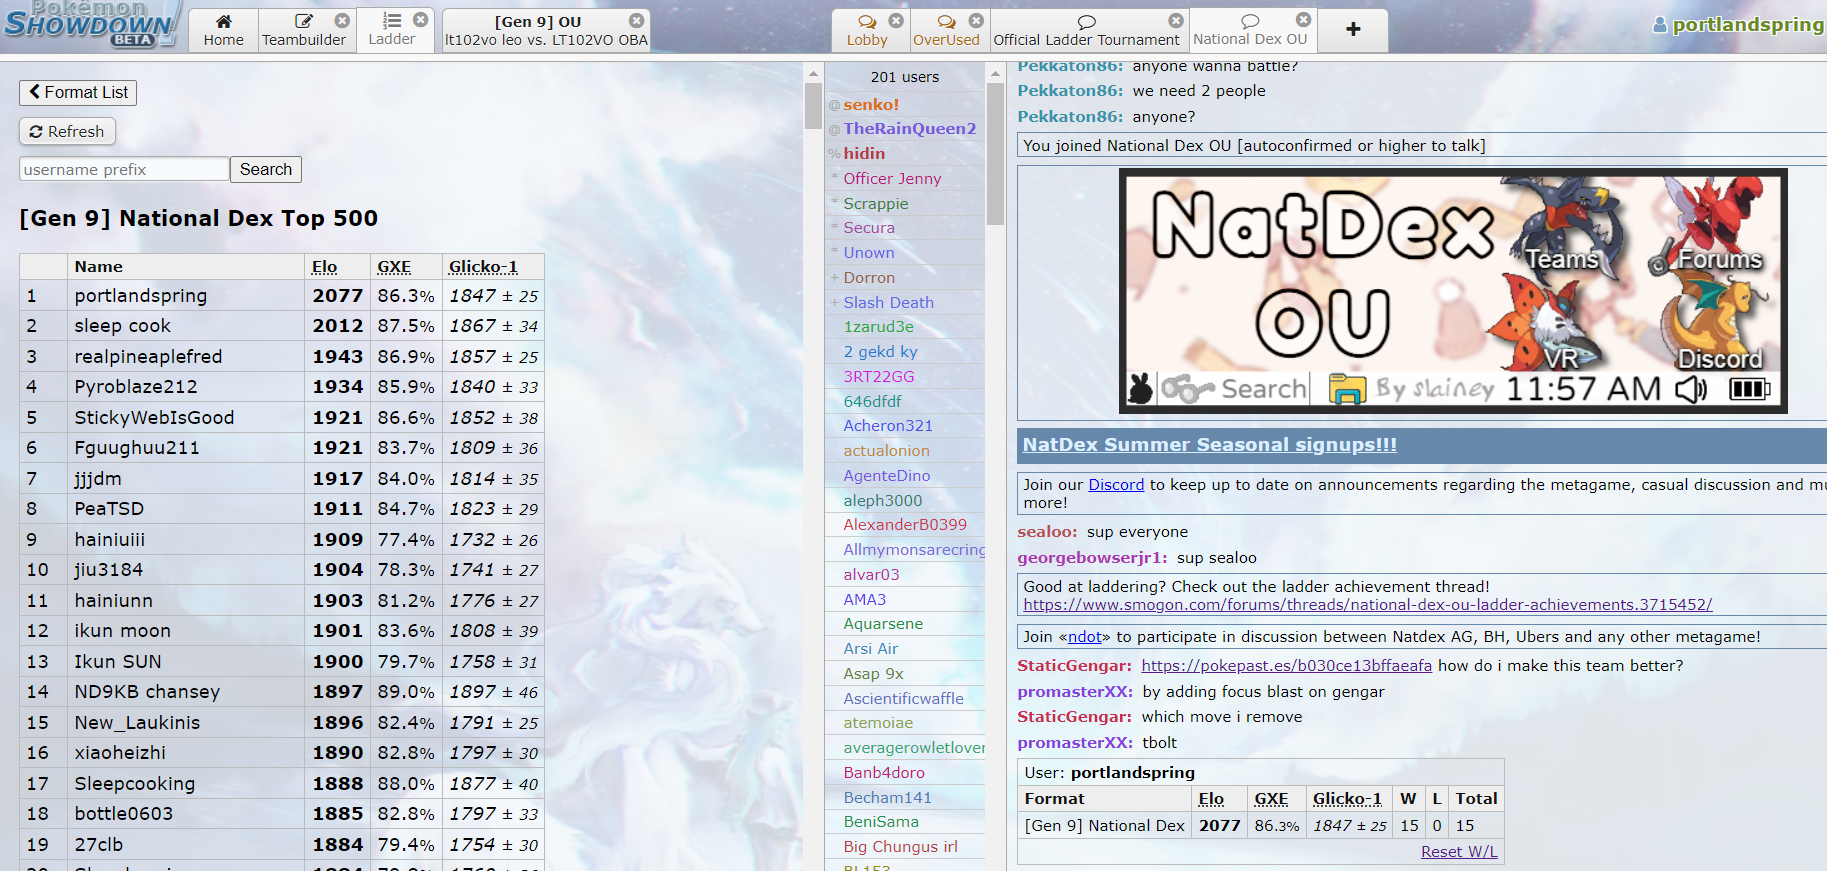Viewport: 1827px width, 871px height.
Task: Open NatDex Summer Seasonal signups link
Action: [x=1209, y=444]
